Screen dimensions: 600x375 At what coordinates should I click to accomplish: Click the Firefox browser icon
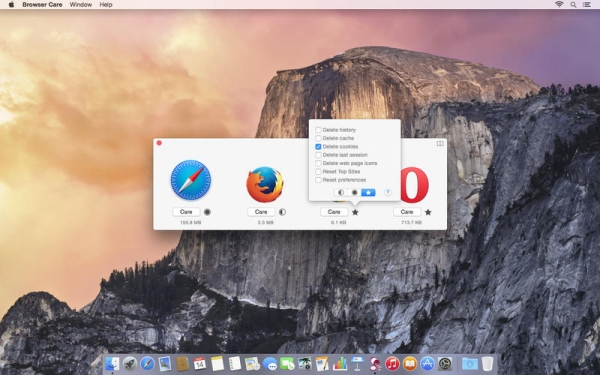(x=265, y=184)
